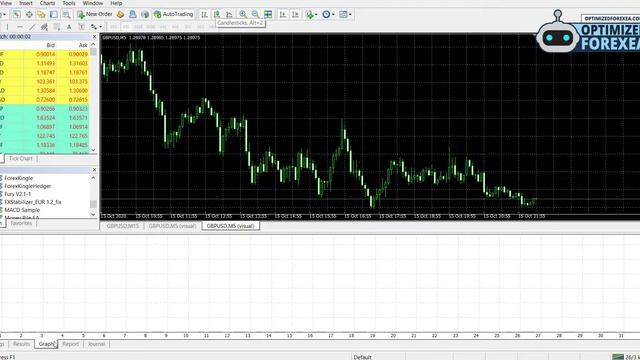Open the Strategy Tester toolbar icon
The image size is (640, 360).
point(66,14)
